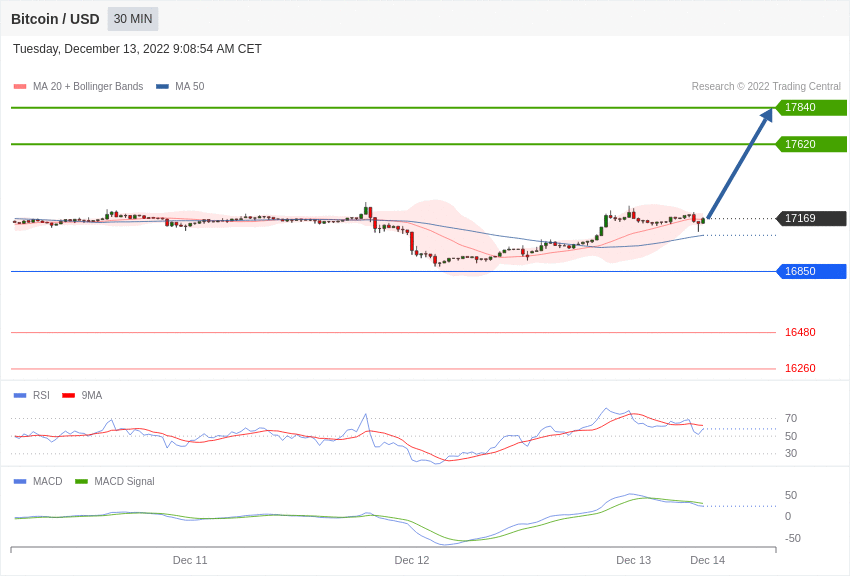This screenshot has height=576, width=850.
Task: Click the RSI 50 axis value
Action: (x=791, y=436)
